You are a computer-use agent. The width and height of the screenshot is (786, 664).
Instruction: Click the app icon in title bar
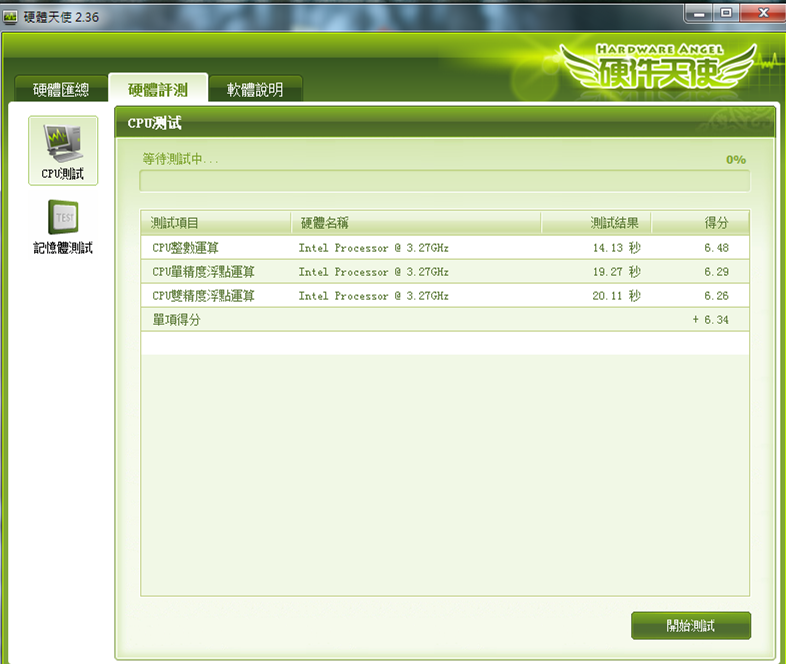pos(10,18)
